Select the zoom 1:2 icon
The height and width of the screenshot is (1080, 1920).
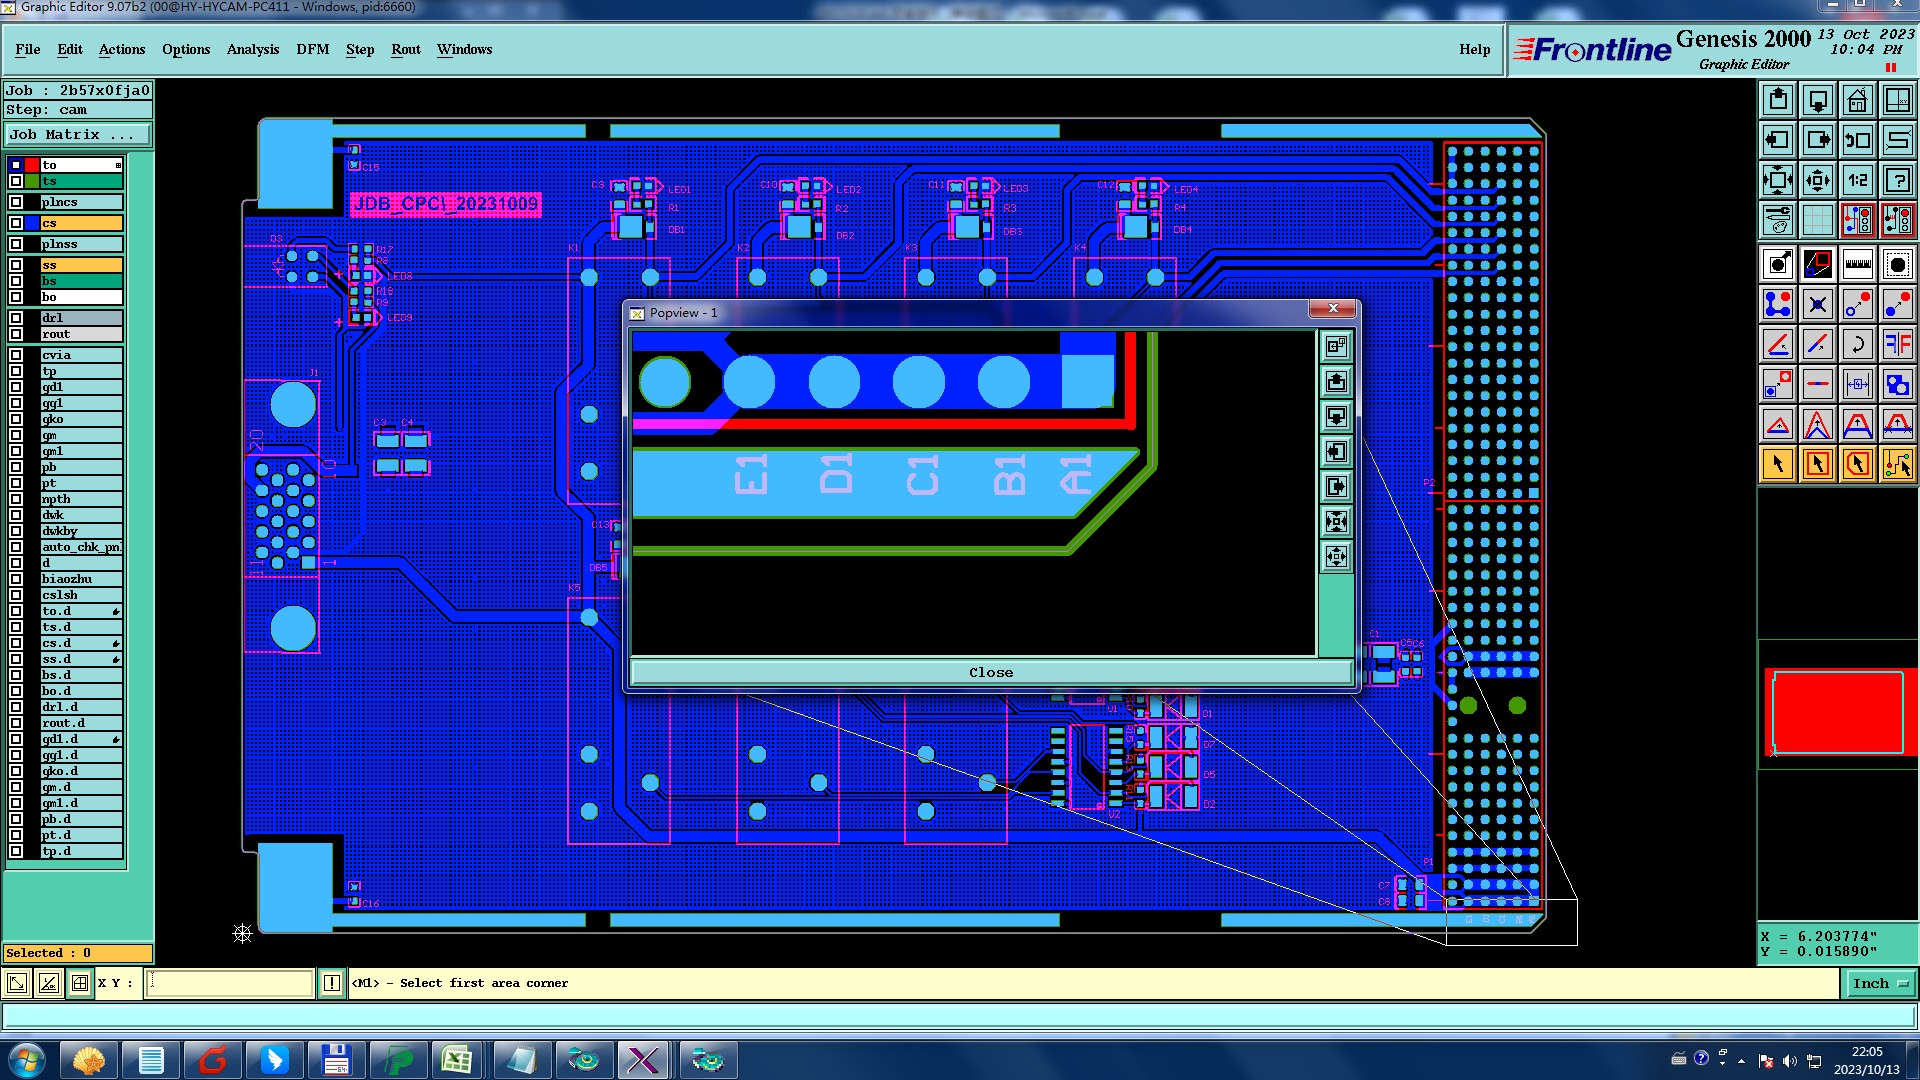[1857, 180]
